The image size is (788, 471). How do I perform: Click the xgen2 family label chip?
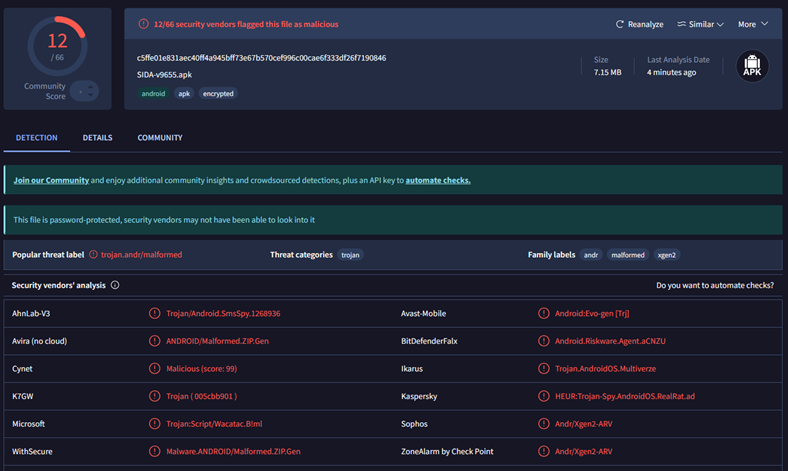(x=666, y=255)
